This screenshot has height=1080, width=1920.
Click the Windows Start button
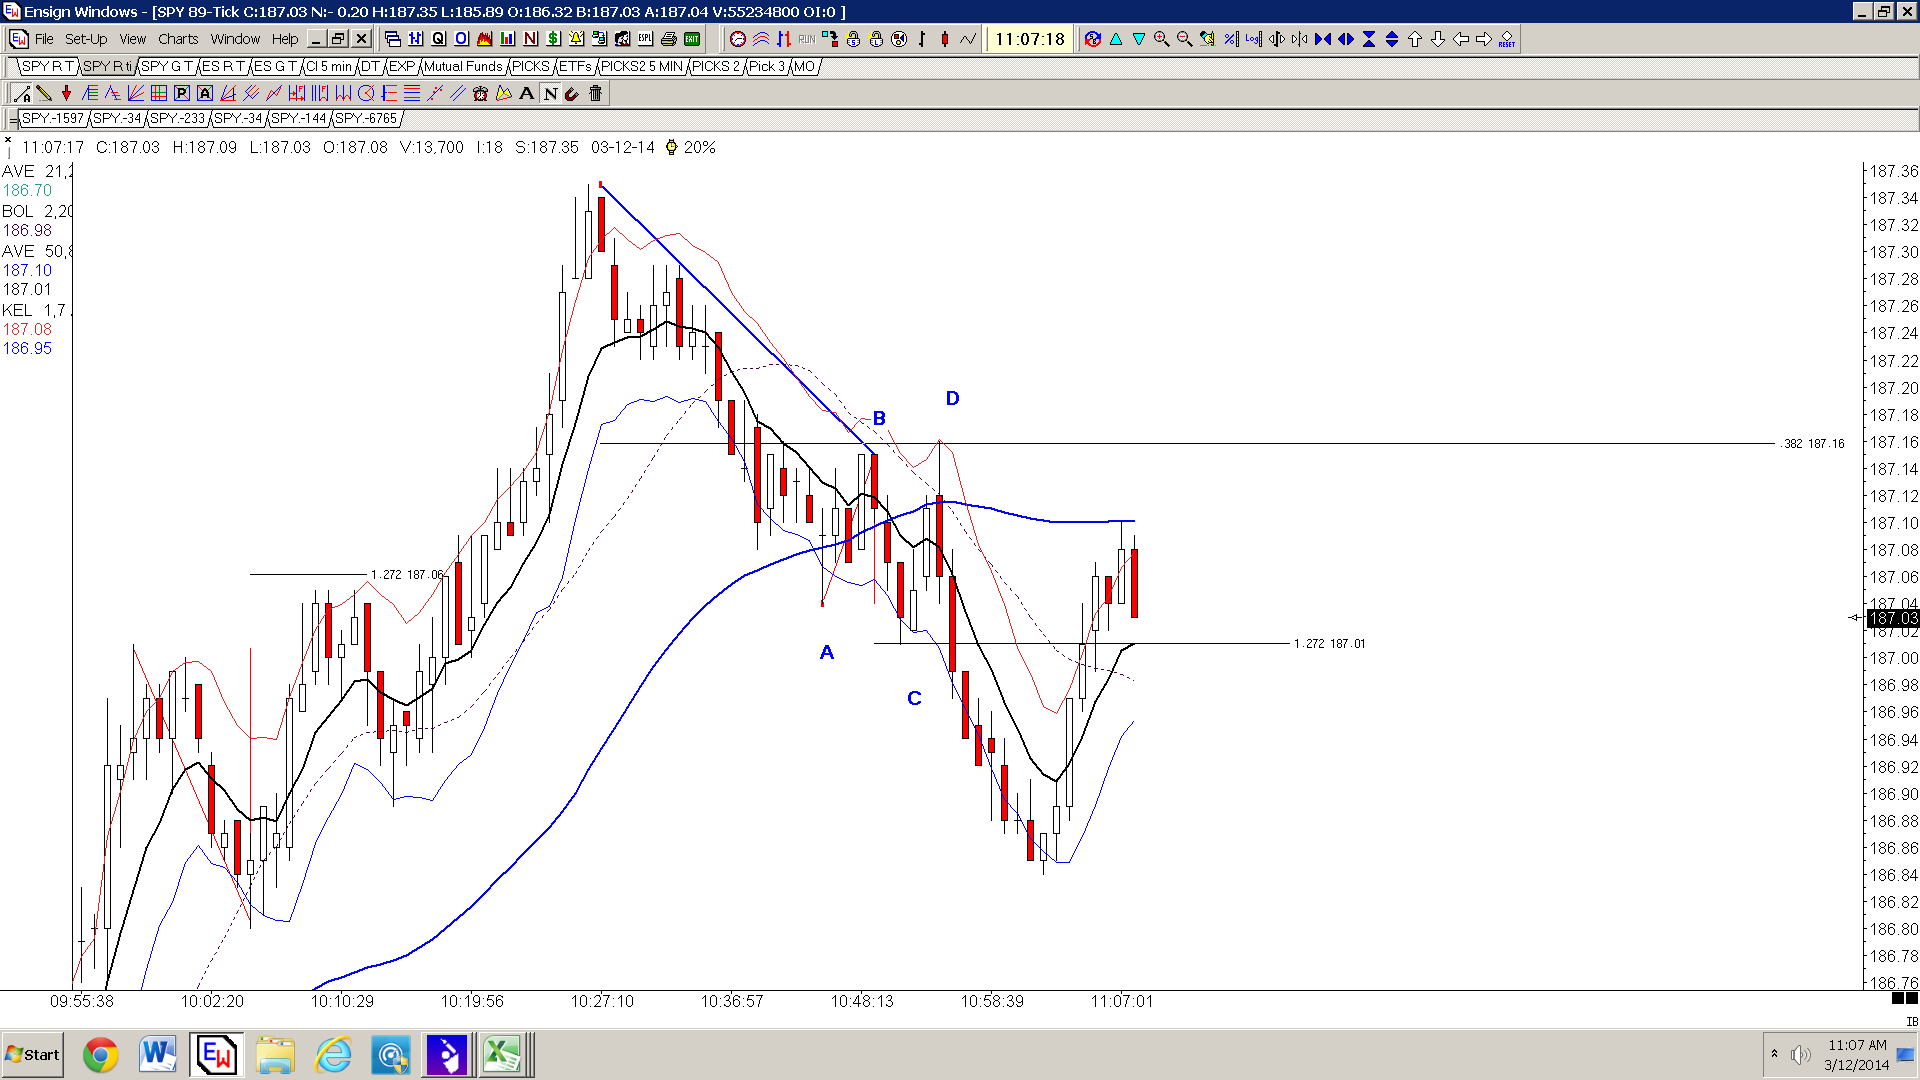click(33, 1055)
